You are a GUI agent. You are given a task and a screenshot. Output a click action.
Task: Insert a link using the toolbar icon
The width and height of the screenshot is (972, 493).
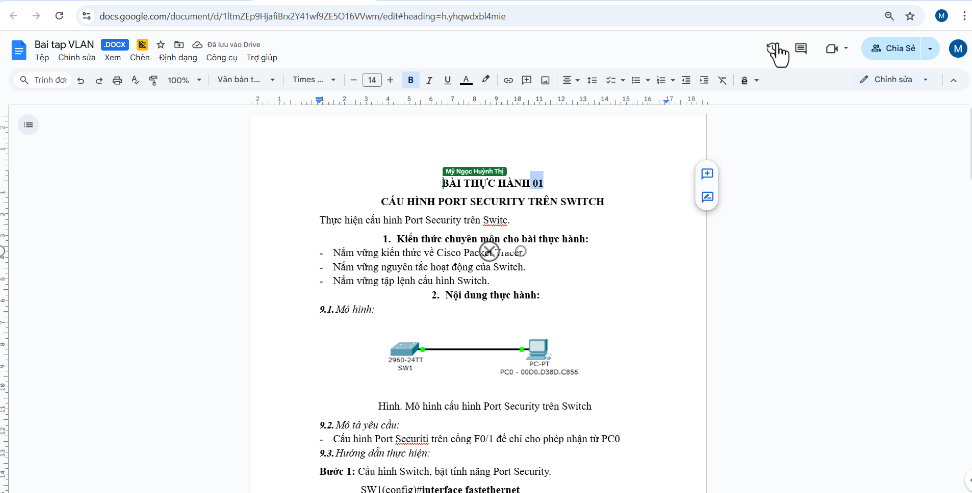(x=508, y=80)
